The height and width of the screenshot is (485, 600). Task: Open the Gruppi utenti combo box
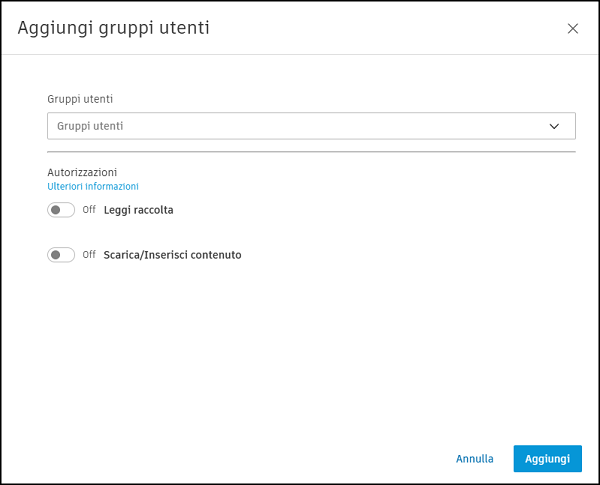[x=310, y=126]
